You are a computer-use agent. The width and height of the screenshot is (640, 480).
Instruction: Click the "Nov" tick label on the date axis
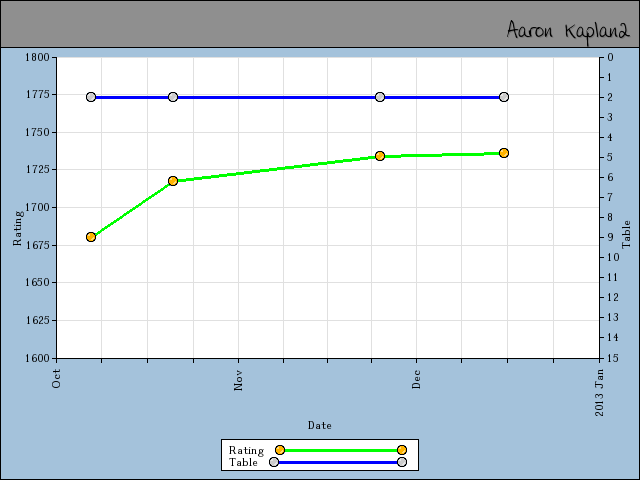coord(238,380)
